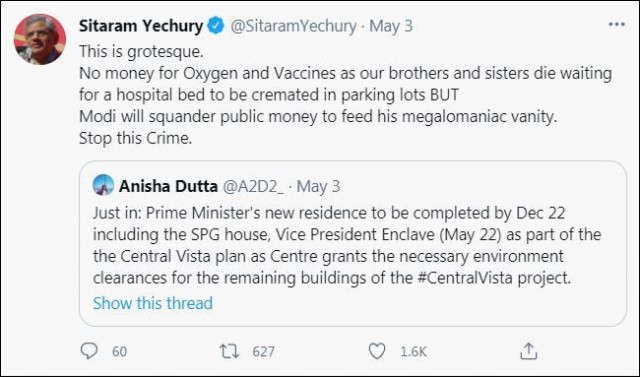Click the @A2D2_ handle
The image size is (640, 377).
tap(253, 186)
